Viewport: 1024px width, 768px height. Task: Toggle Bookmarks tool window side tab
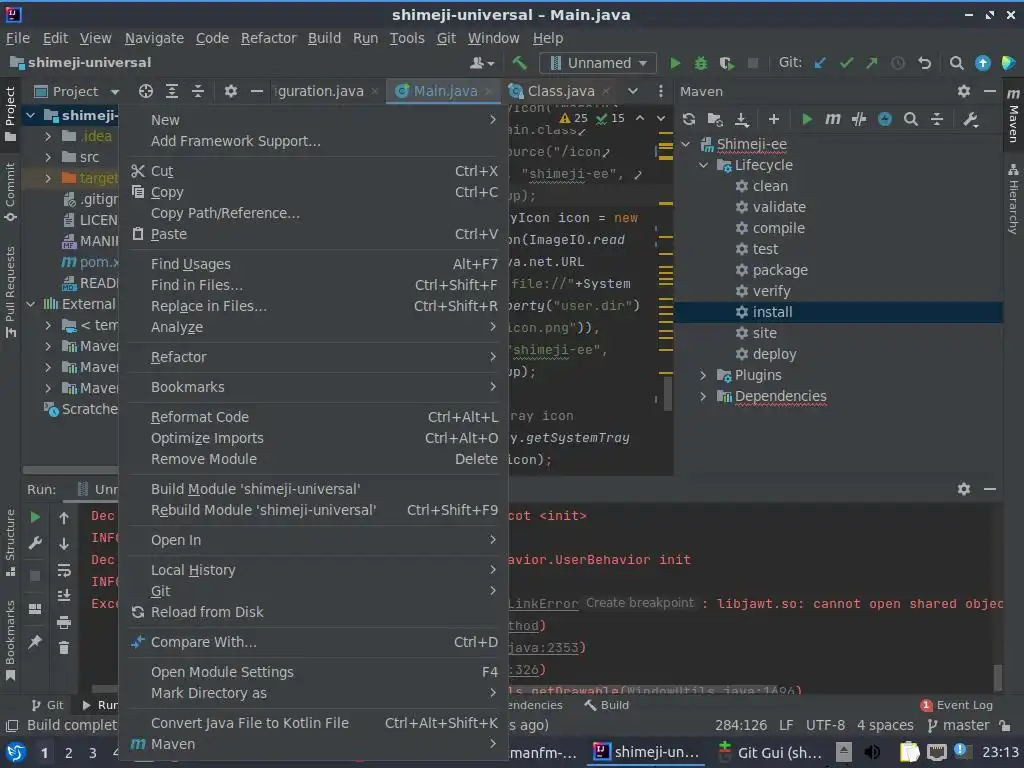[10, 640]
